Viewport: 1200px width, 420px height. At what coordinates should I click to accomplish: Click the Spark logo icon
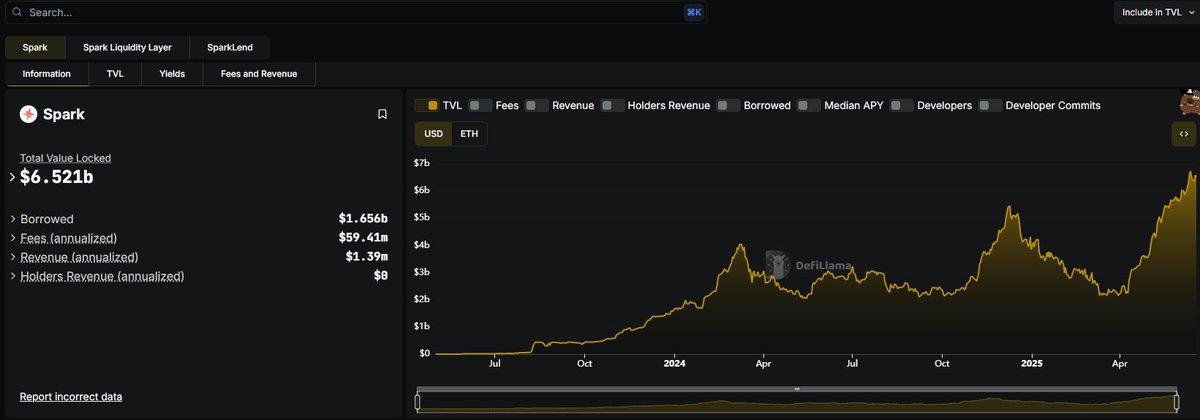pos(28,114)
